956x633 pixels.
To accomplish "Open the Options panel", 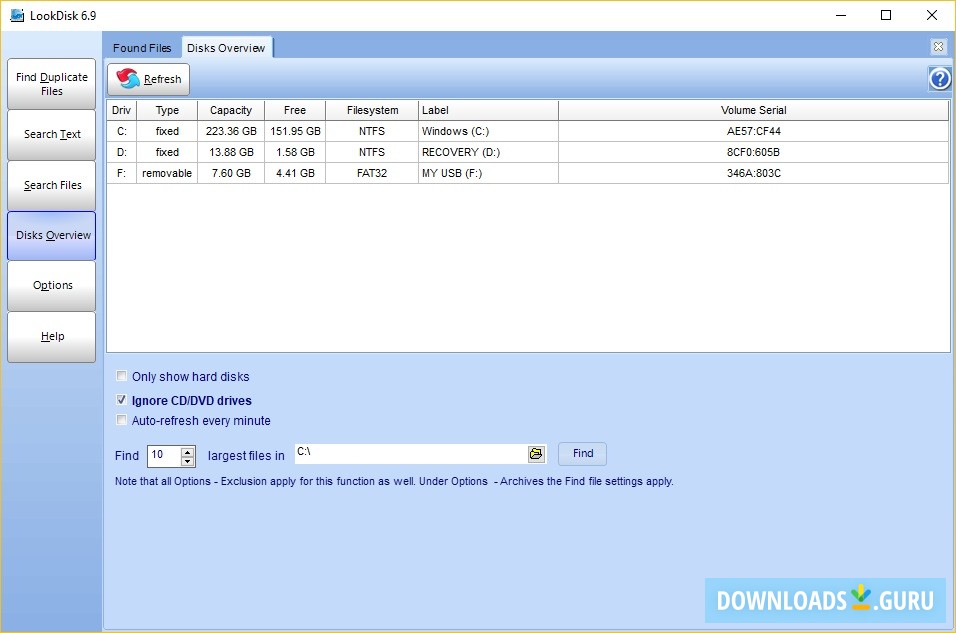I will [x=51, y=285].
